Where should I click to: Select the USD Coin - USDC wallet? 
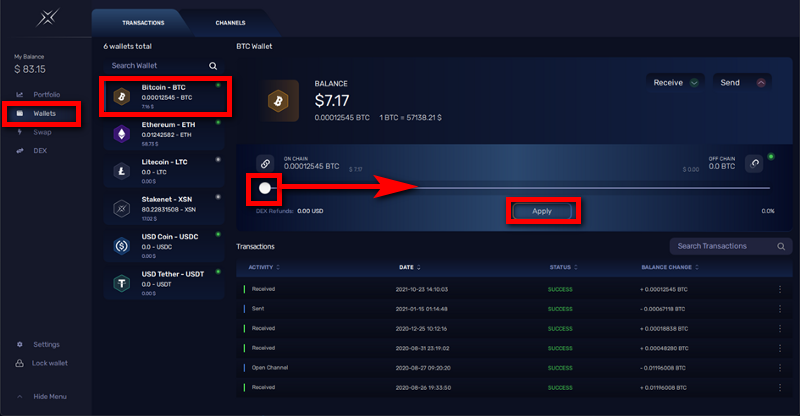pos(164,246)
